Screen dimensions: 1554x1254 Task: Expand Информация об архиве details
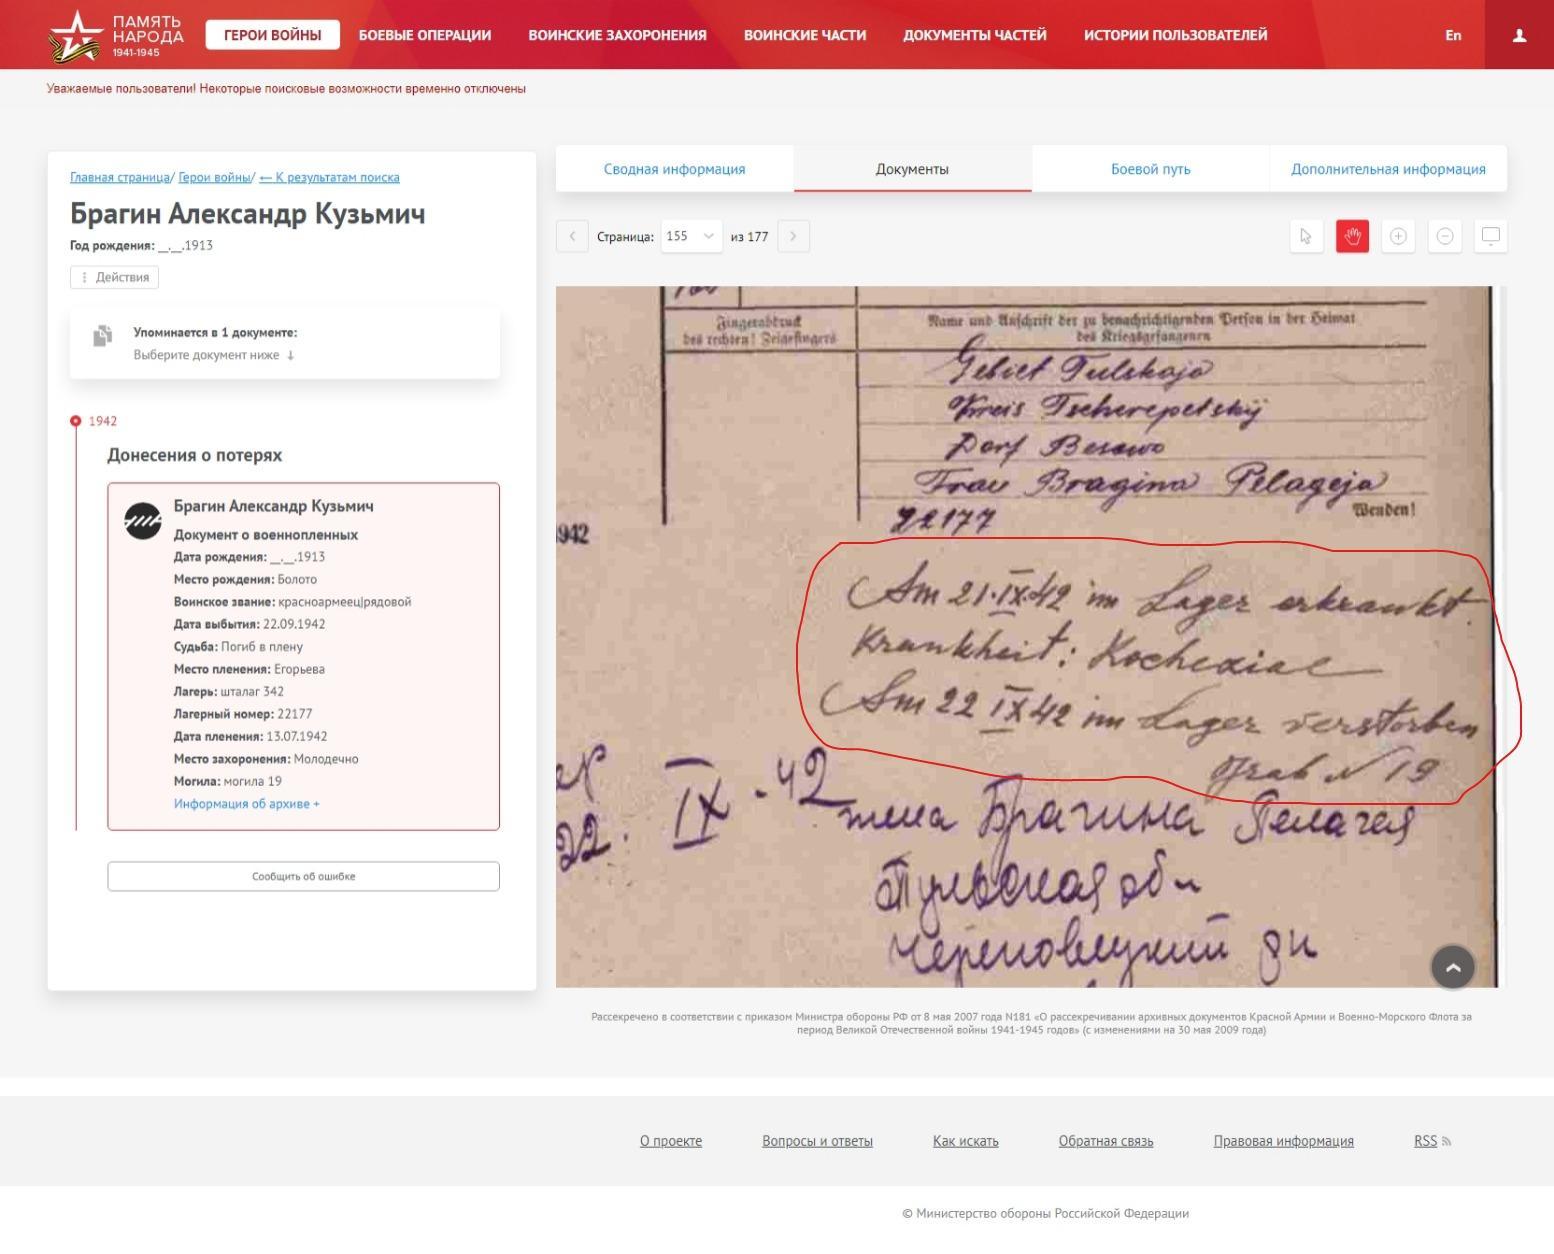click(x=246, y=804)
